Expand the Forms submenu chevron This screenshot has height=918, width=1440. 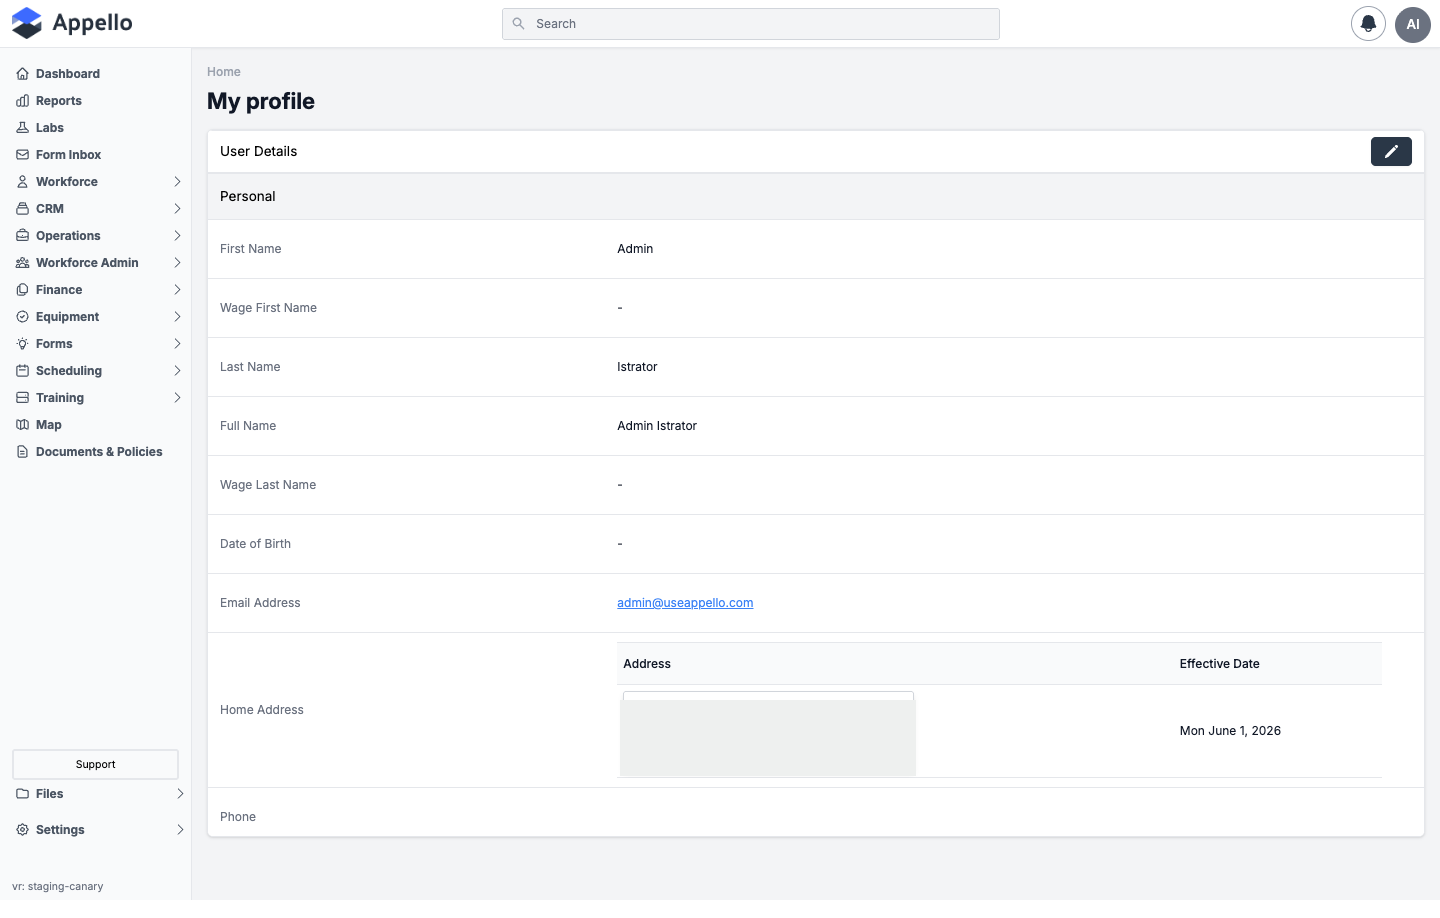point(177,344)
